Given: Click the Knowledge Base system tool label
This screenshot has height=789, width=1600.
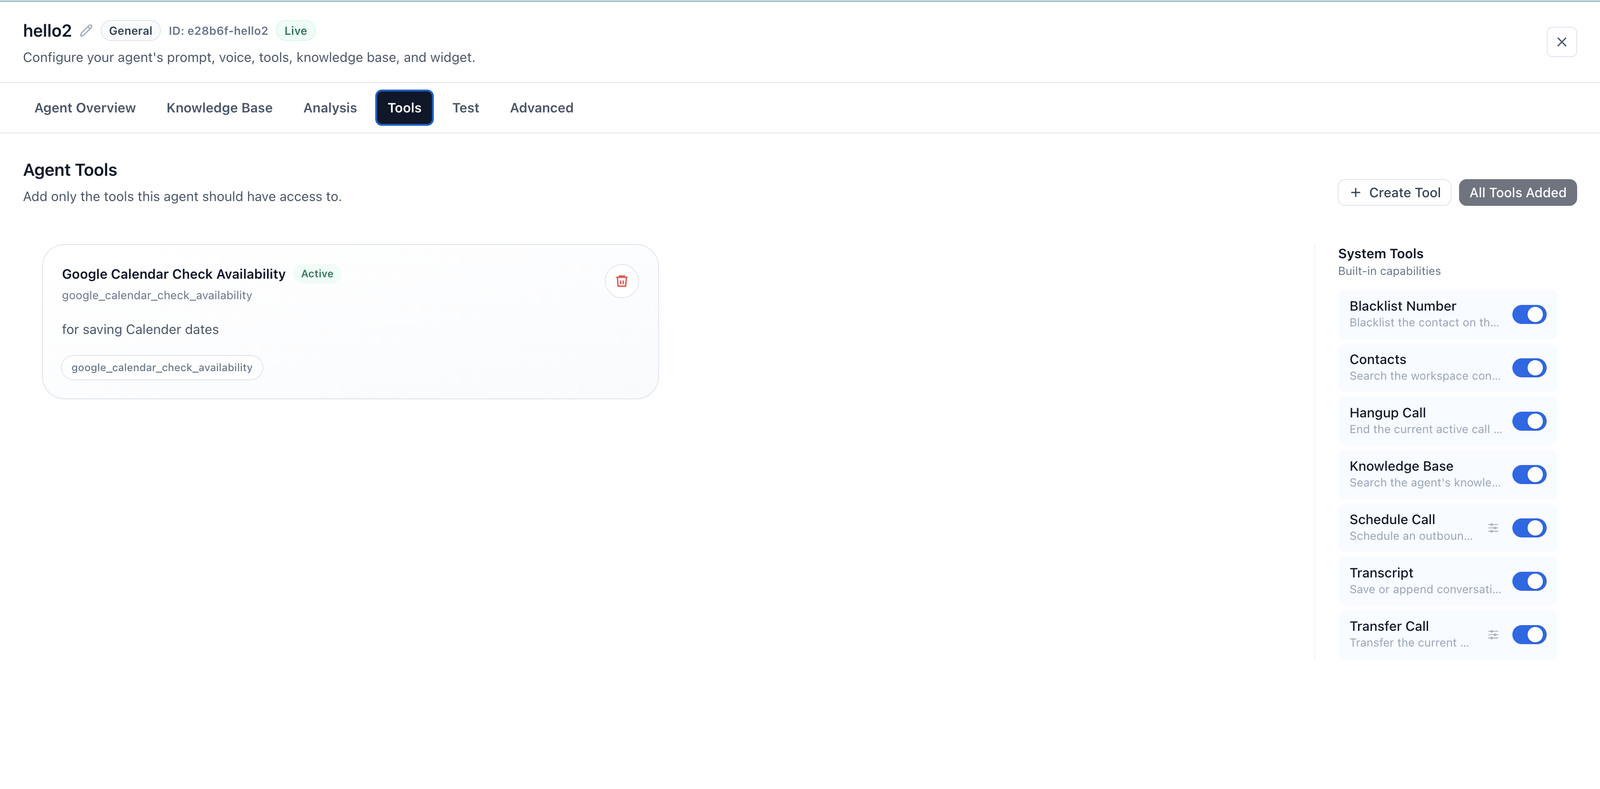Looking at the screenshot, I should coord(1401,466).
